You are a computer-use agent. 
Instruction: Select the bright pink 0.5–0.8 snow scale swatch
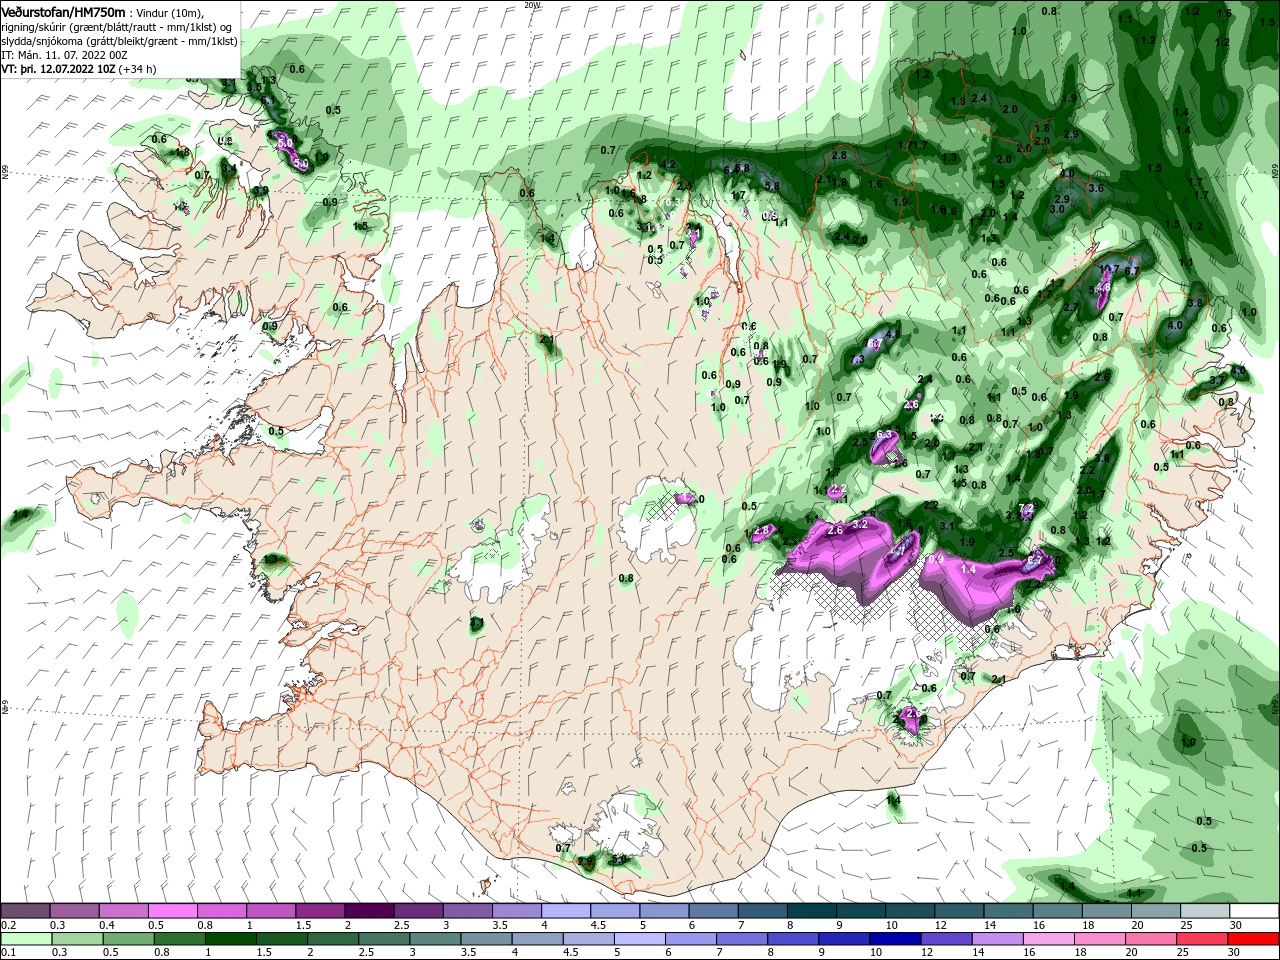click(172, 911)
